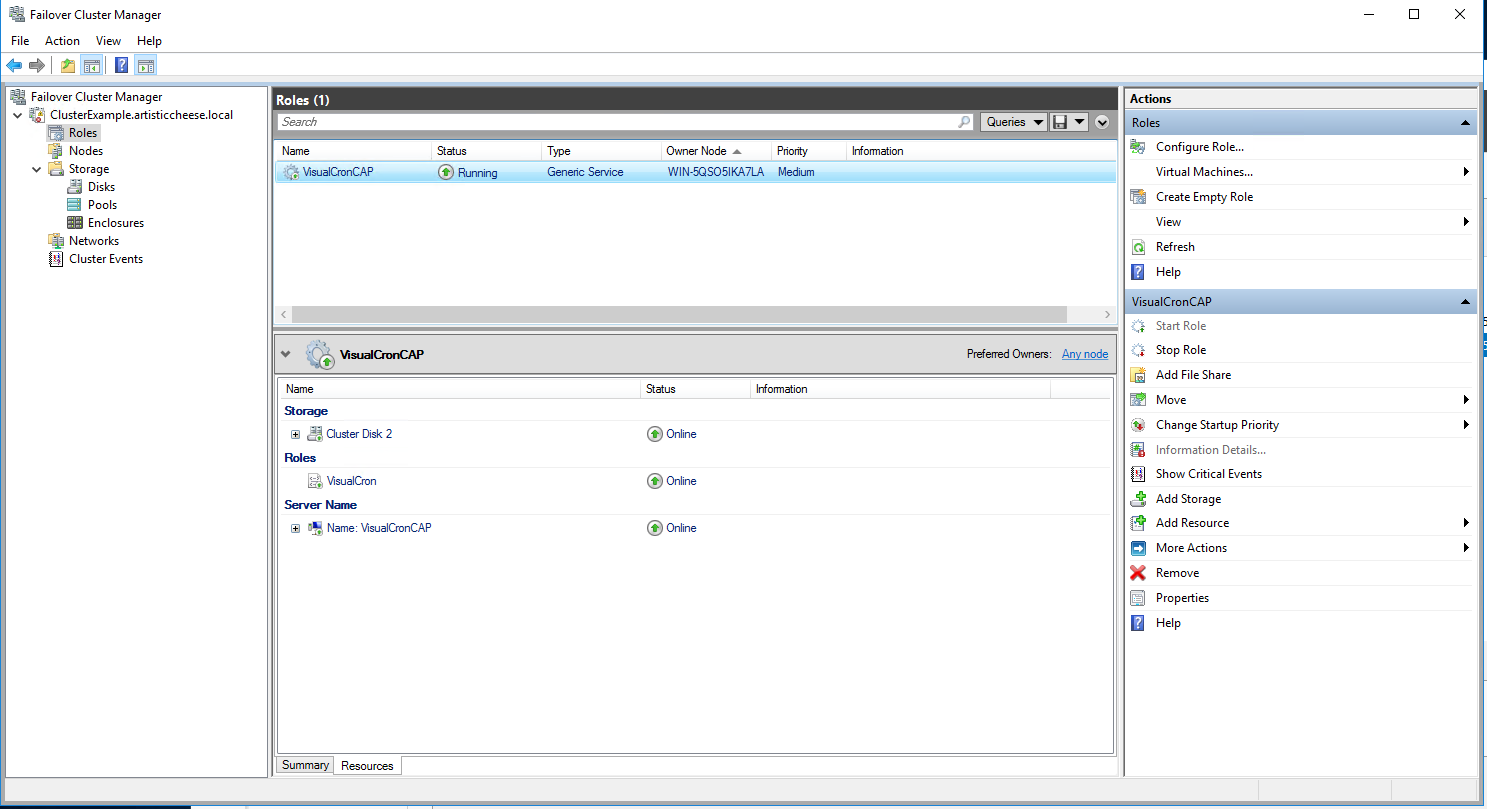Screen dimensions: 1487x809
Task: Click the Any node preferred owners link
Action: [x=1085, y=354]
